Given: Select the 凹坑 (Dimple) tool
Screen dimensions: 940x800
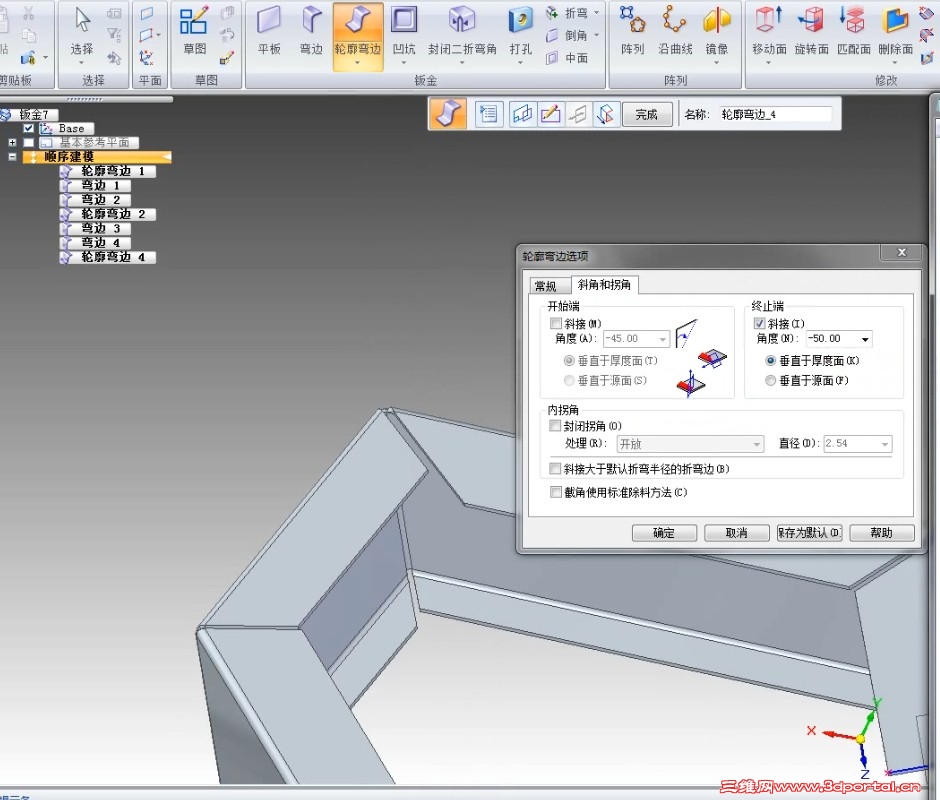Looking at the screenshot, I should 404,31.
